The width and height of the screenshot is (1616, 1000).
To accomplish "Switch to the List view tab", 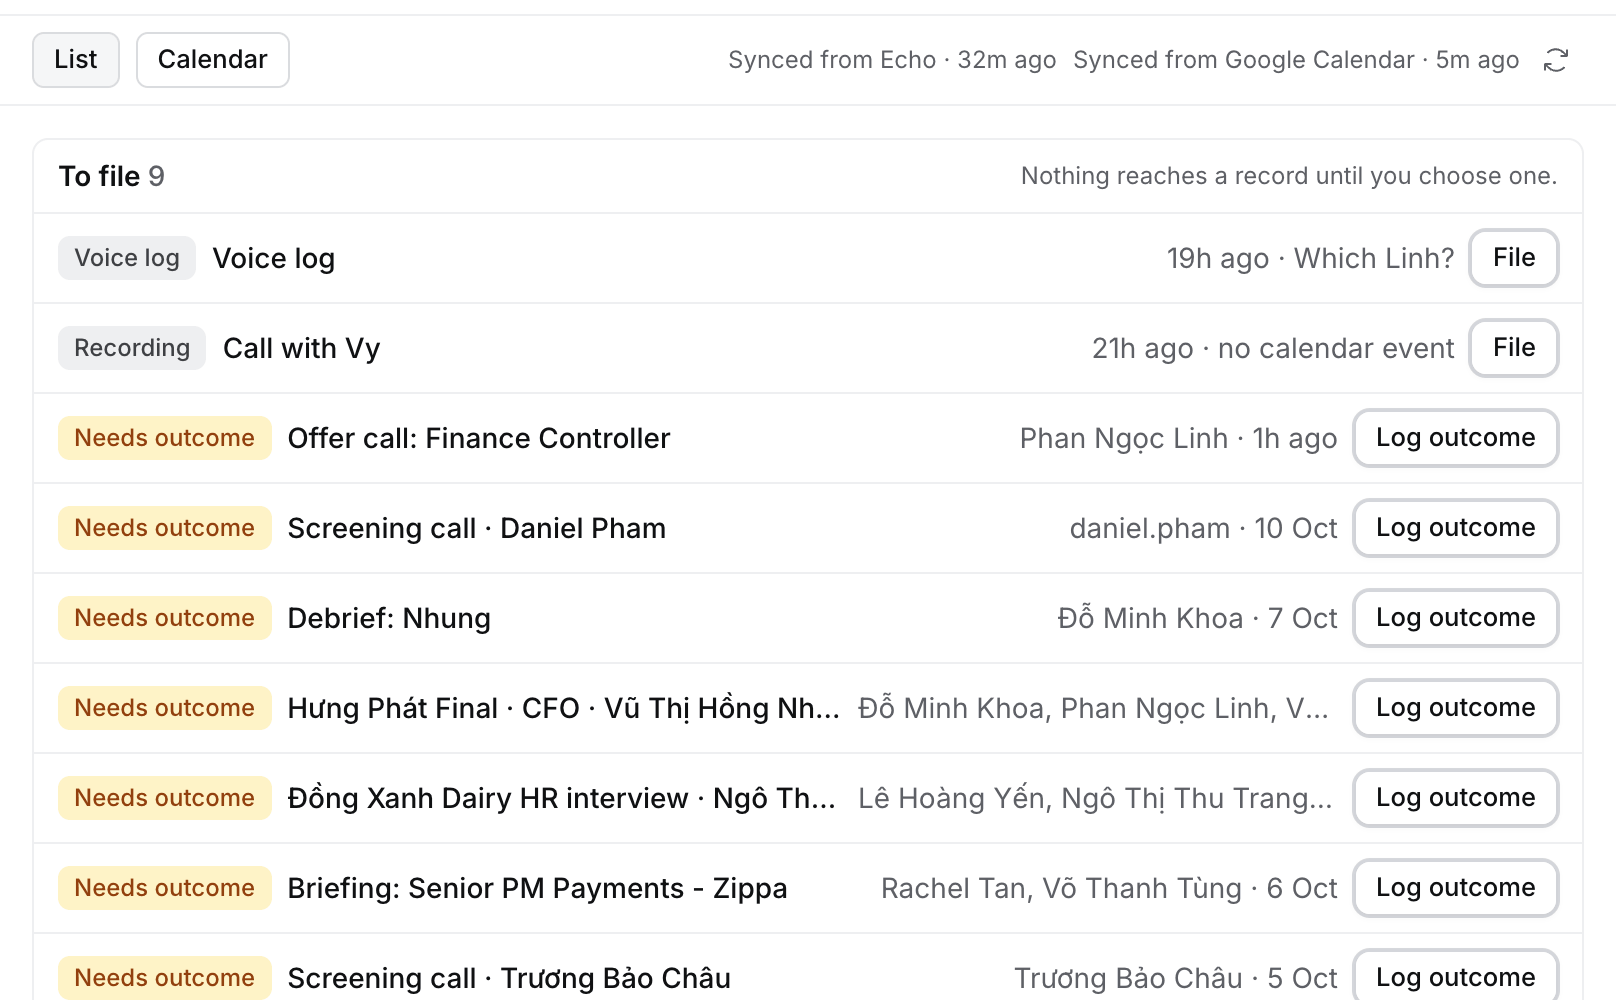I will 76,60.
